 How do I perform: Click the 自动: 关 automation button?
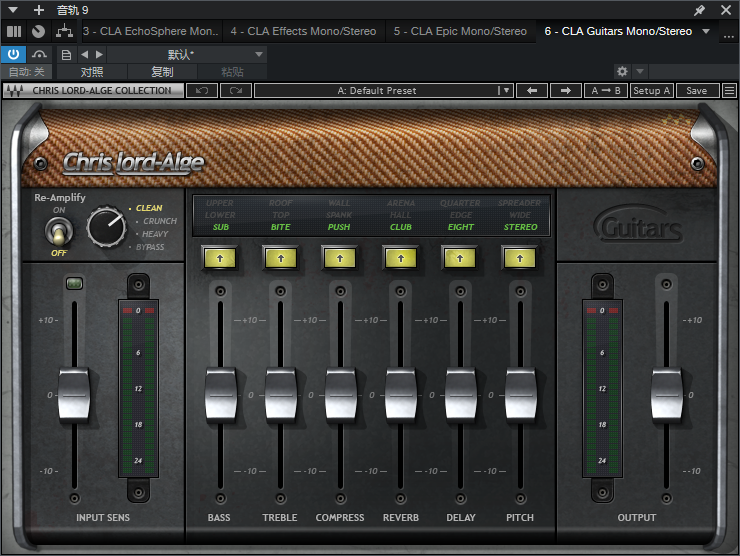click(27, 72)
